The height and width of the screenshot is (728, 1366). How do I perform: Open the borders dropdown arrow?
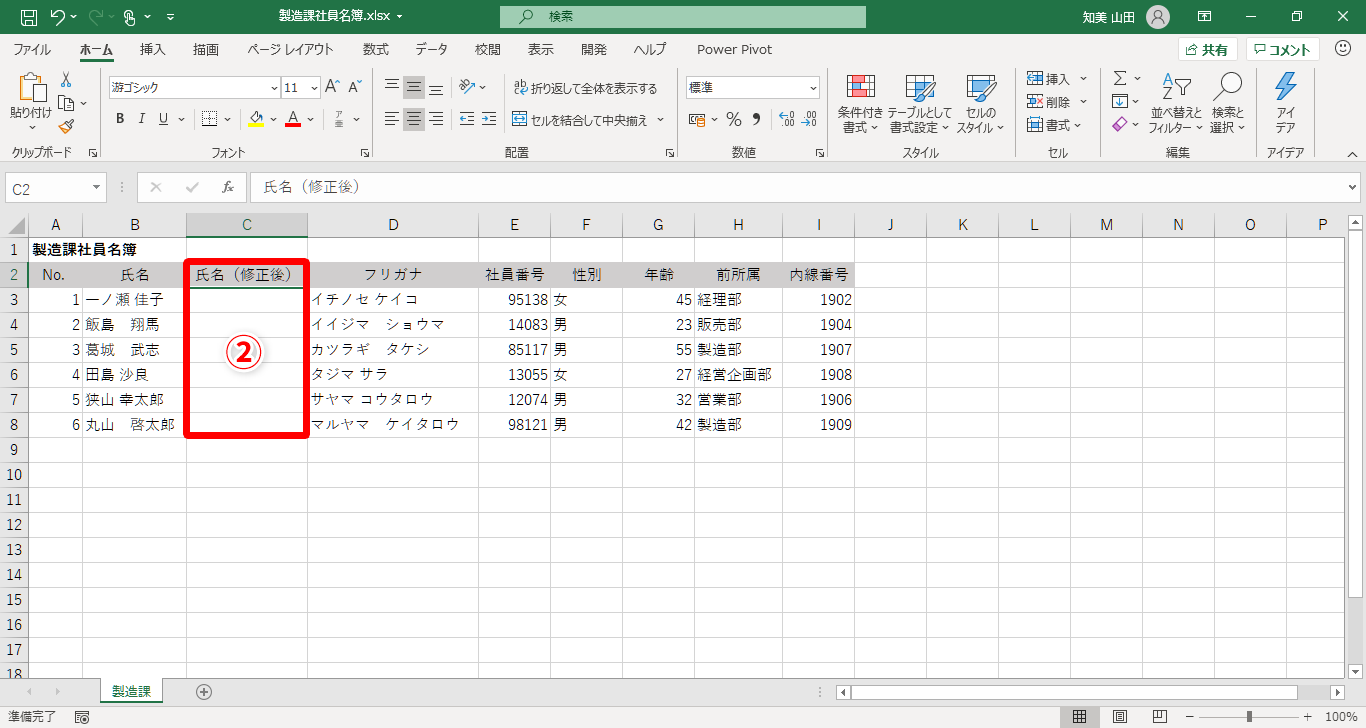pos(227,119)
